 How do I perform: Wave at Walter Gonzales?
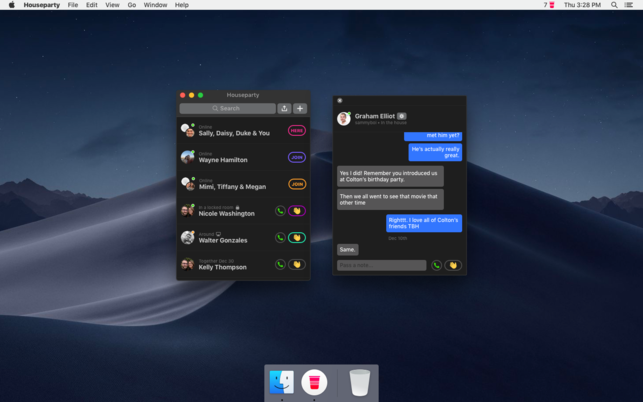pyautogui.click(x=297, y=238)
